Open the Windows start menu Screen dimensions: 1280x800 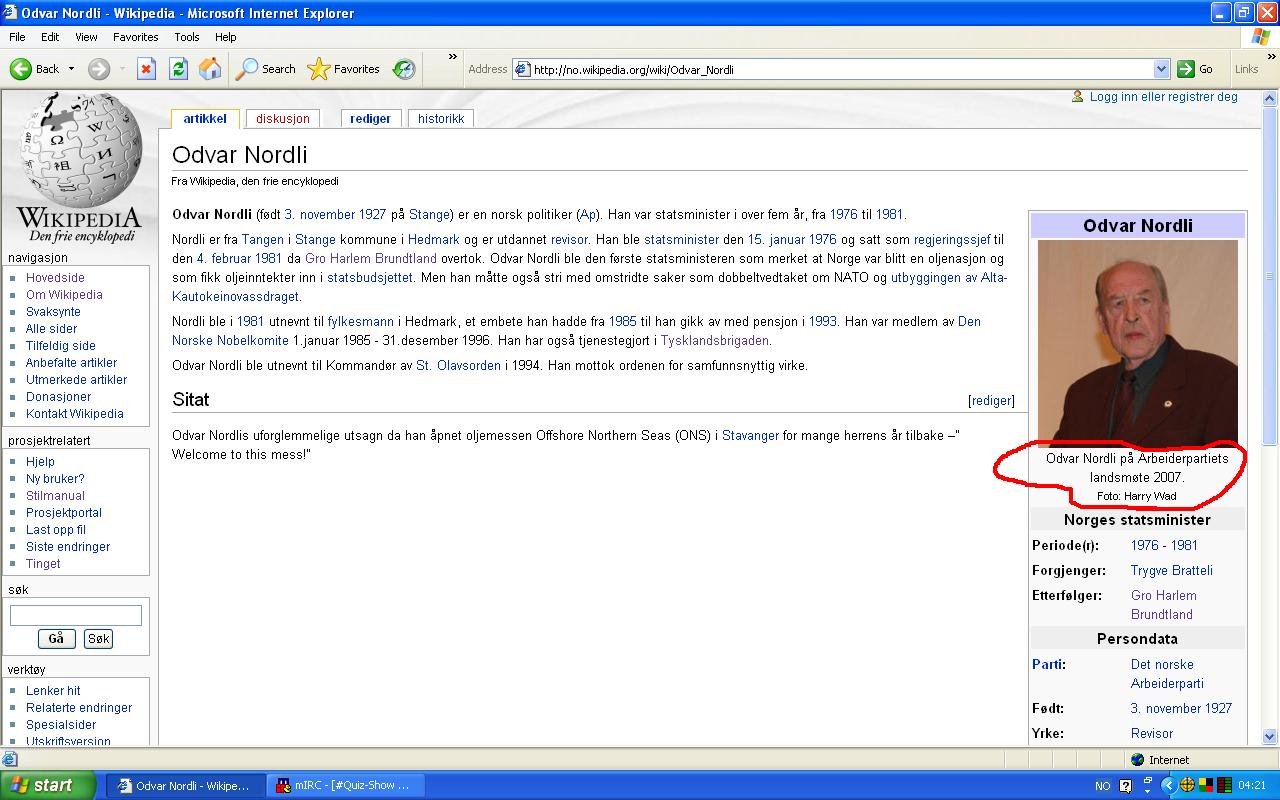pyautogui.click(x=48, y=785)
